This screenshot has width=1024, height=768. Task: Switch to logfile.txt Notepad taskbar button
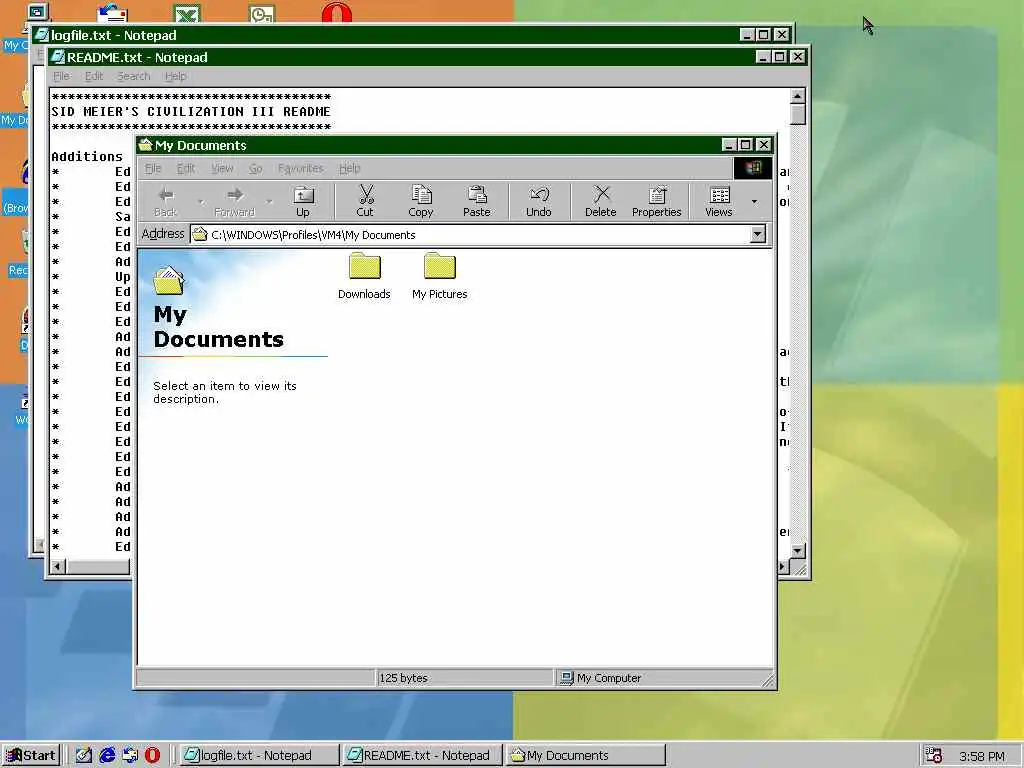click(x=259, y=756)
